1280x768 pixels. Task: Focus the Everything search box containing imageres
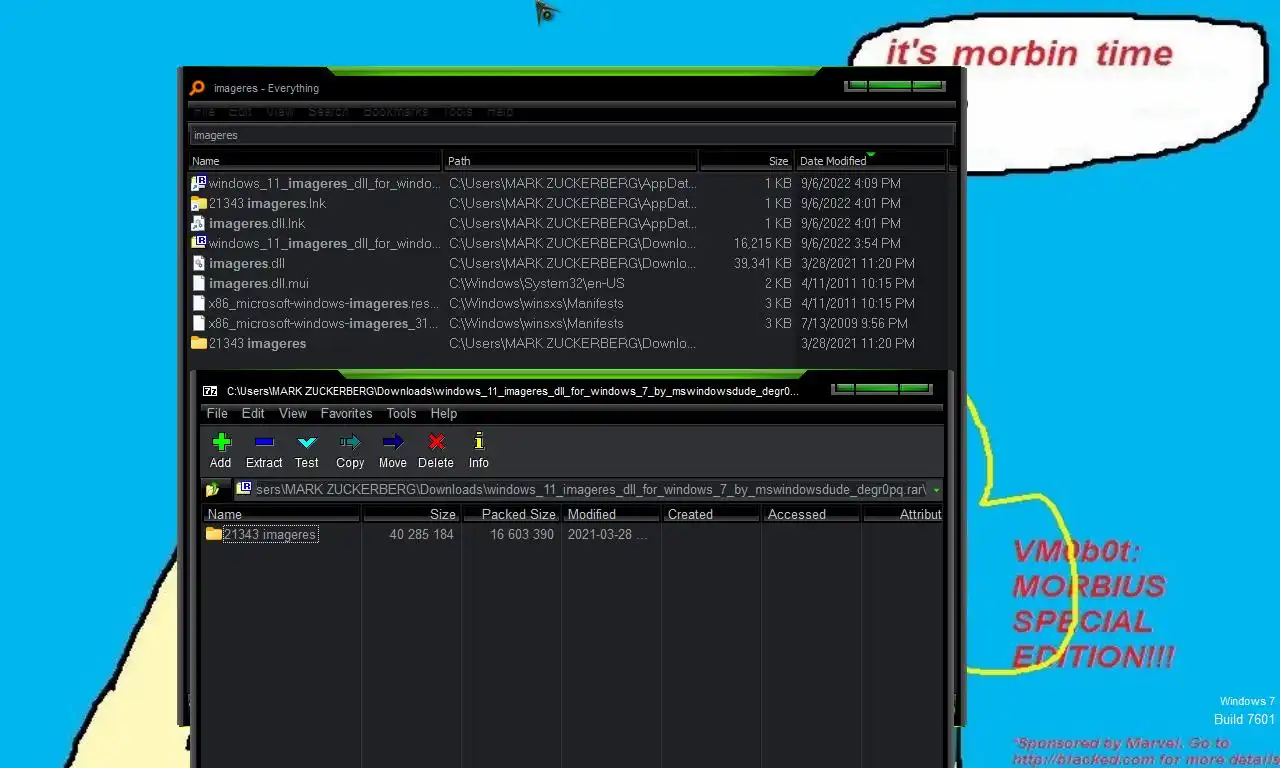571,135
